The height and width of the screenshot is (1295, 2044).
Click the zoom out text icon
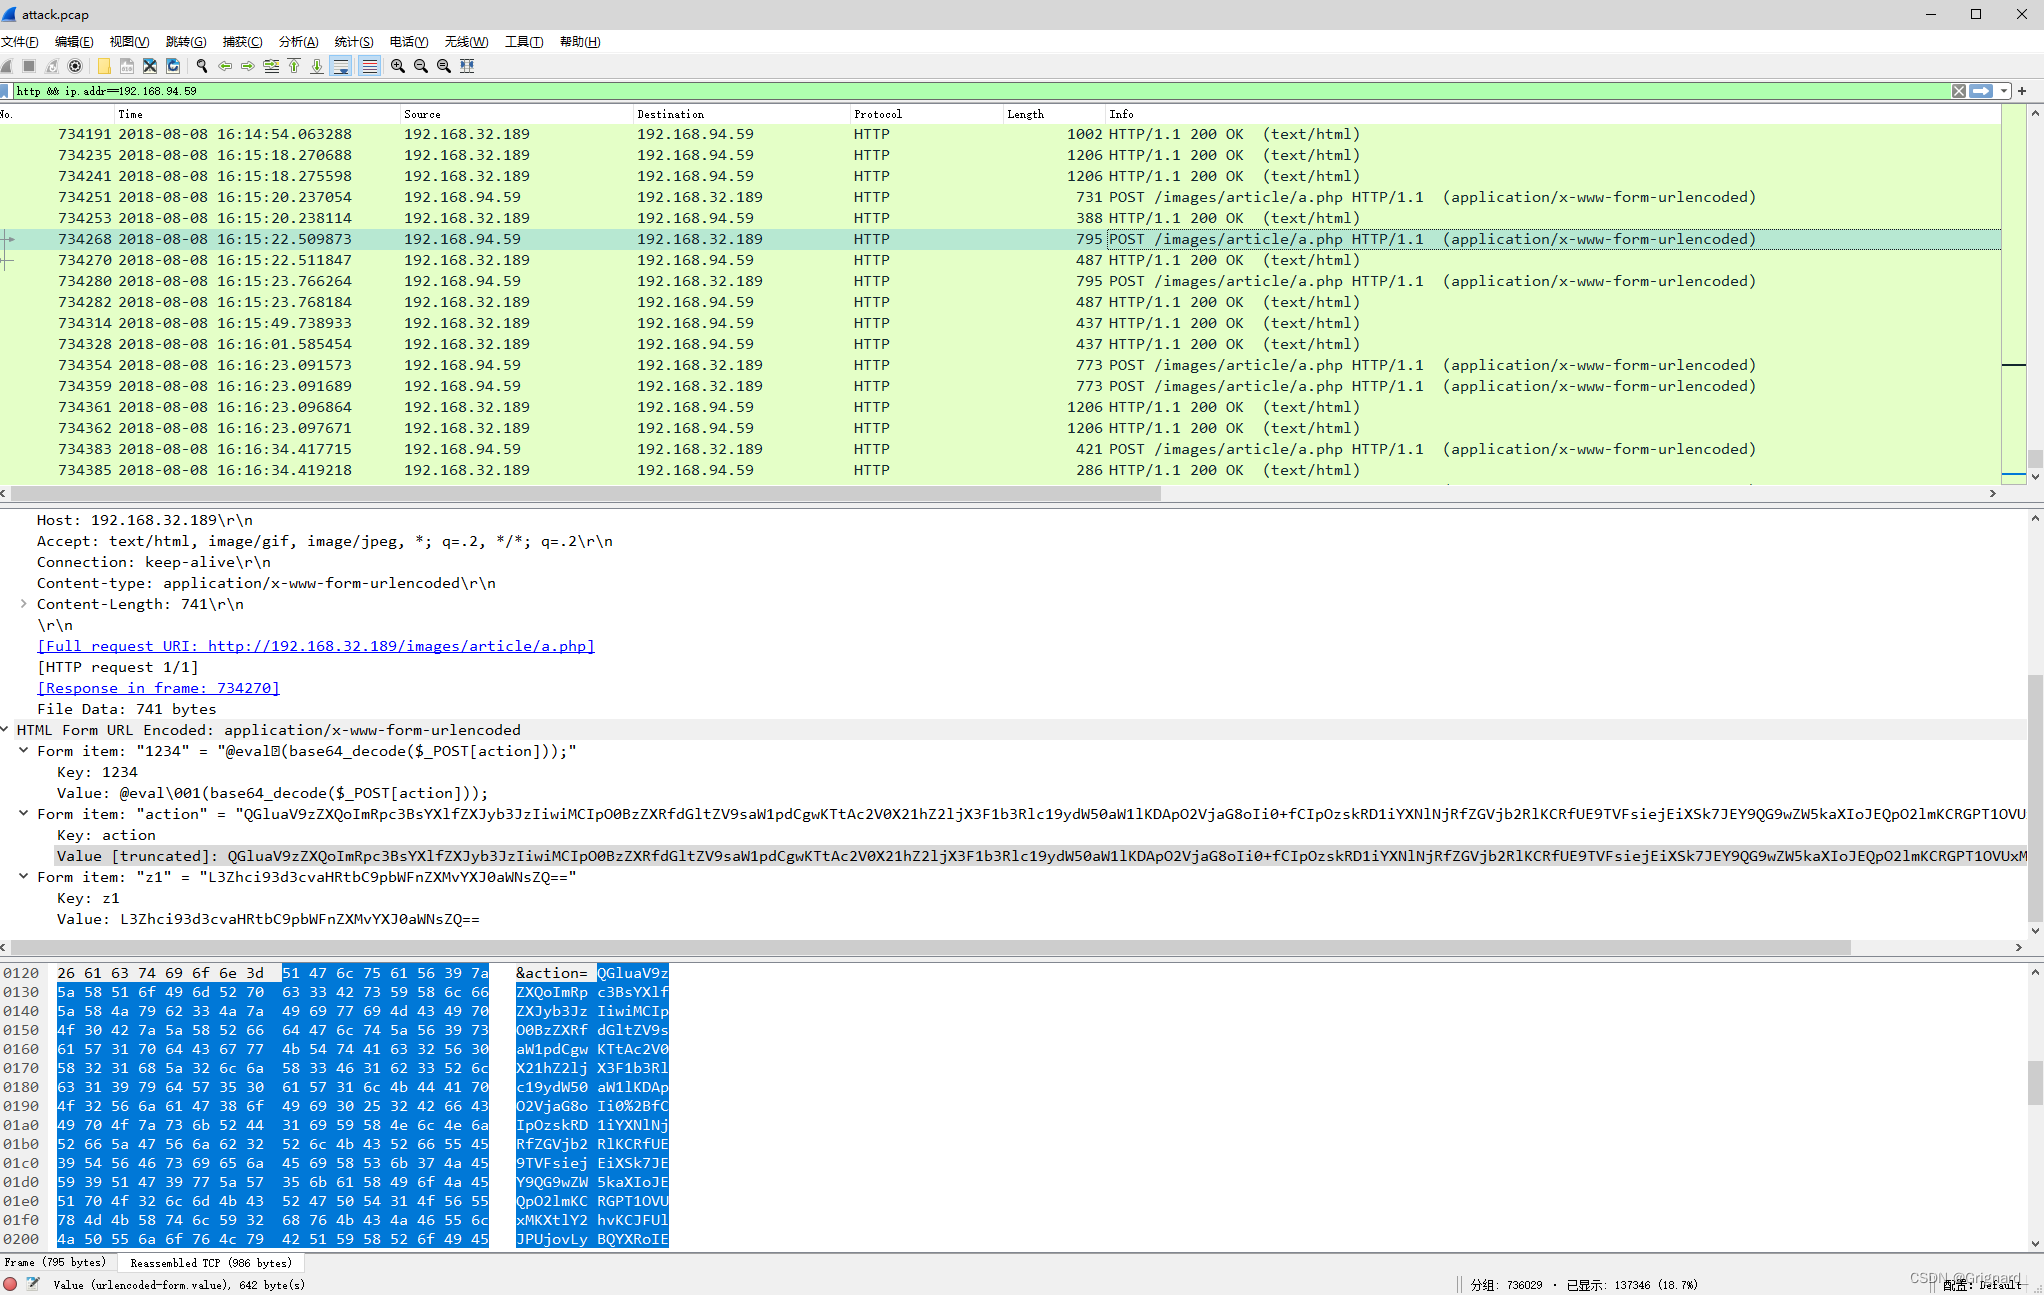421,66
